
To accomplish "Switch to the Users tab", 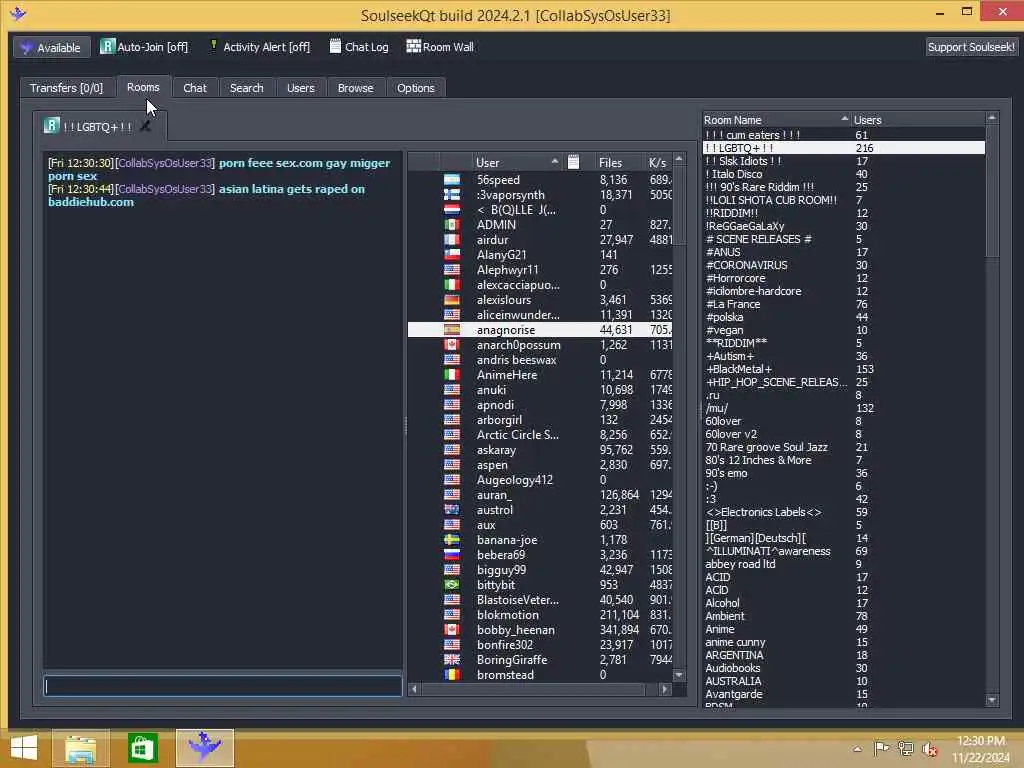I will click(300, 88).
